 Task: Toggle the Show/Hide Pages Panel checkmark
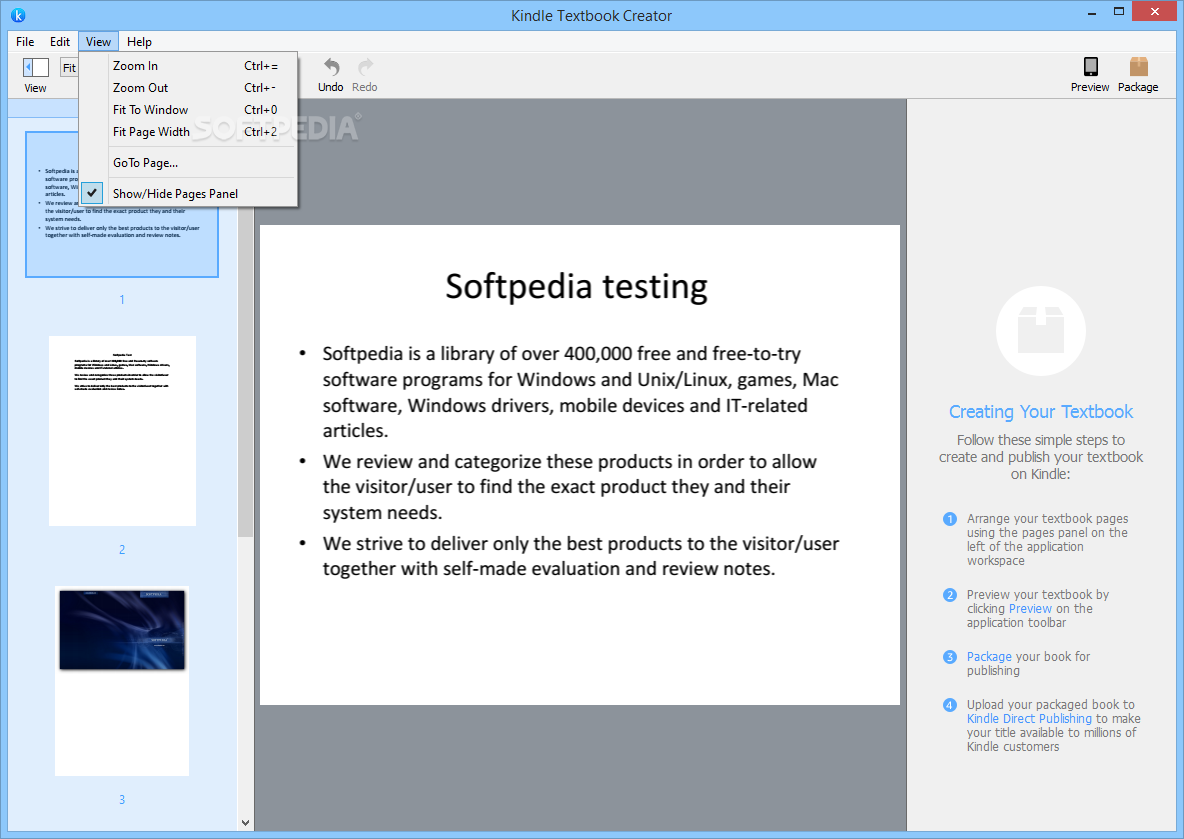(x=92, y=193)
